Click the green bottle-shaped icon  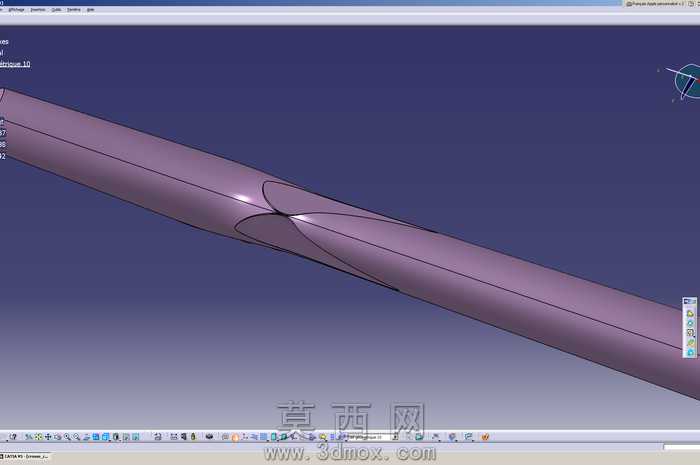pyautogui.click(x=193, y=437)
